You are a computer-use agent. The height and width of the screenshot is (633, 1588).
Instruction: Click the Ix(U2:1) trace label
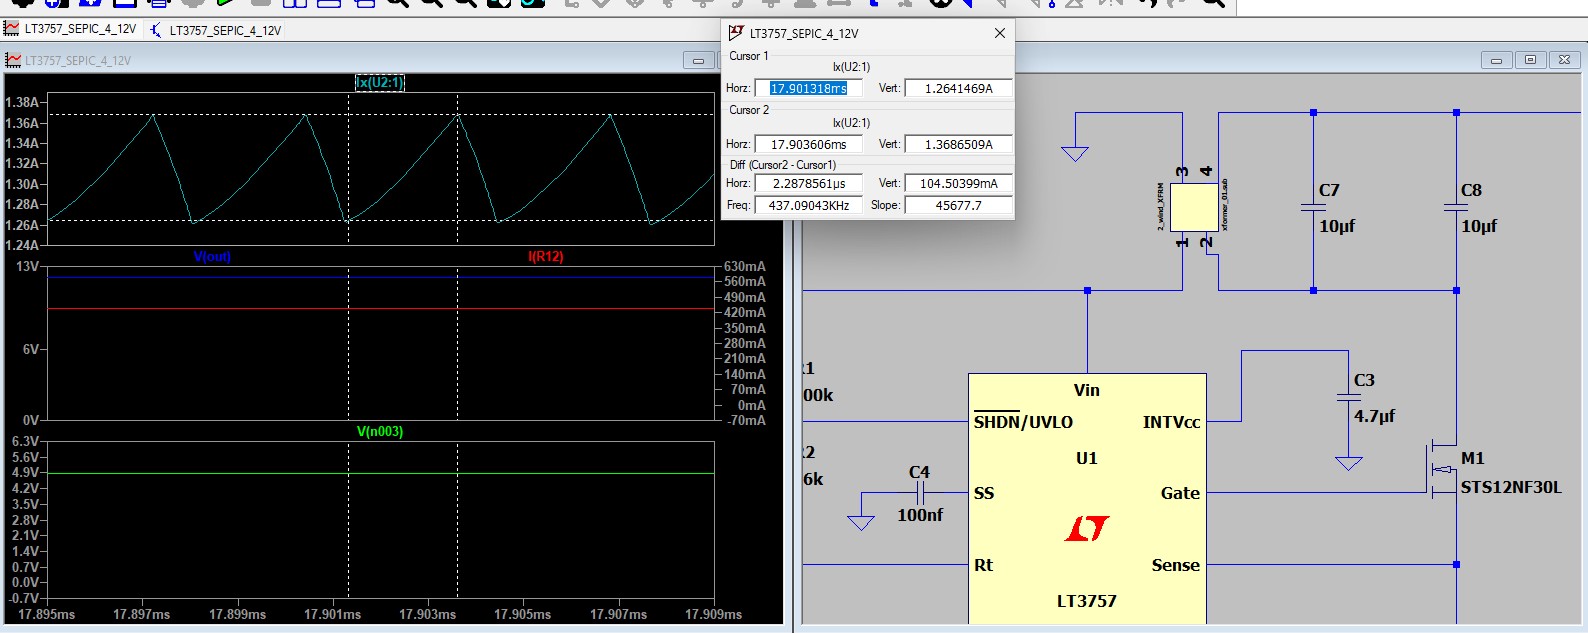(380, 82)
